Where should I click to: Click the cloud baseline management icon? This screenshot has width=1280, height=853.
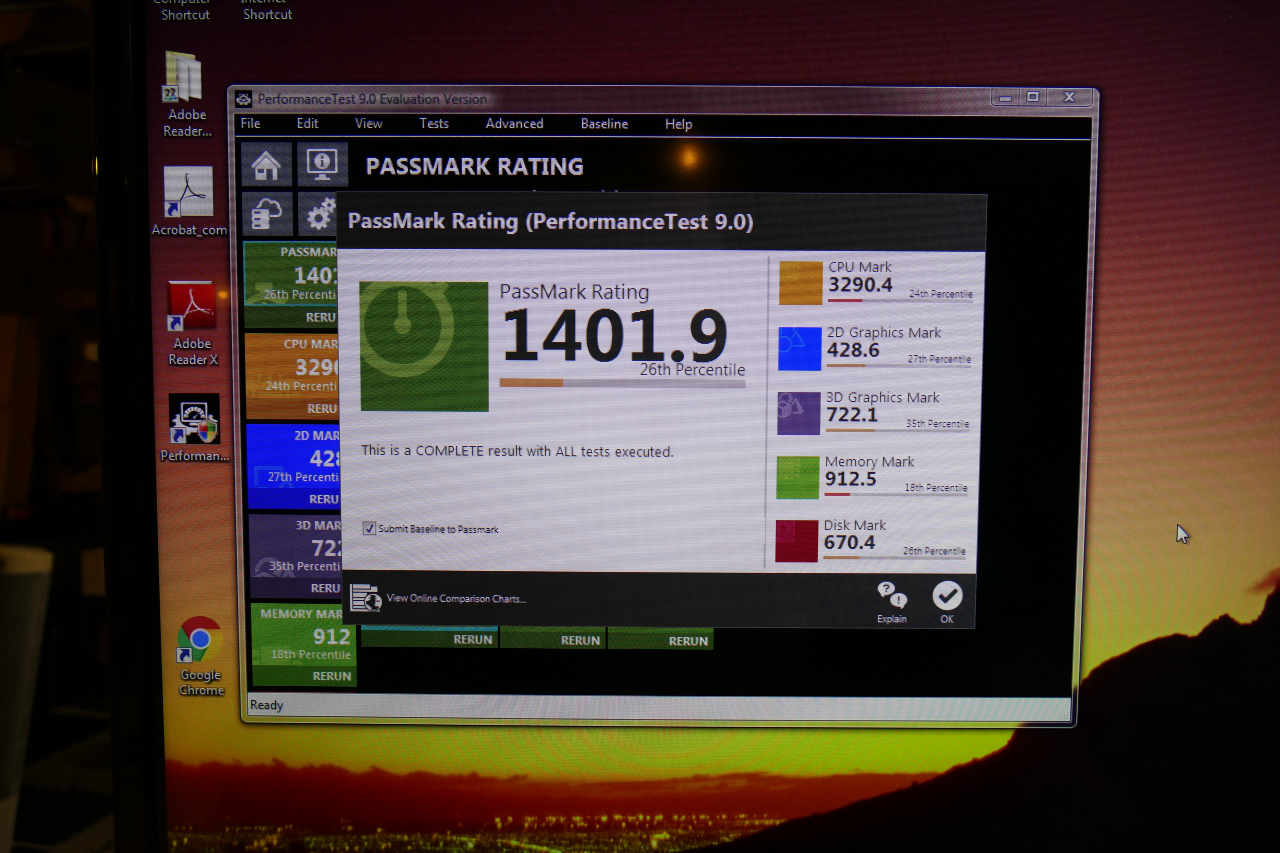point(267,214)
